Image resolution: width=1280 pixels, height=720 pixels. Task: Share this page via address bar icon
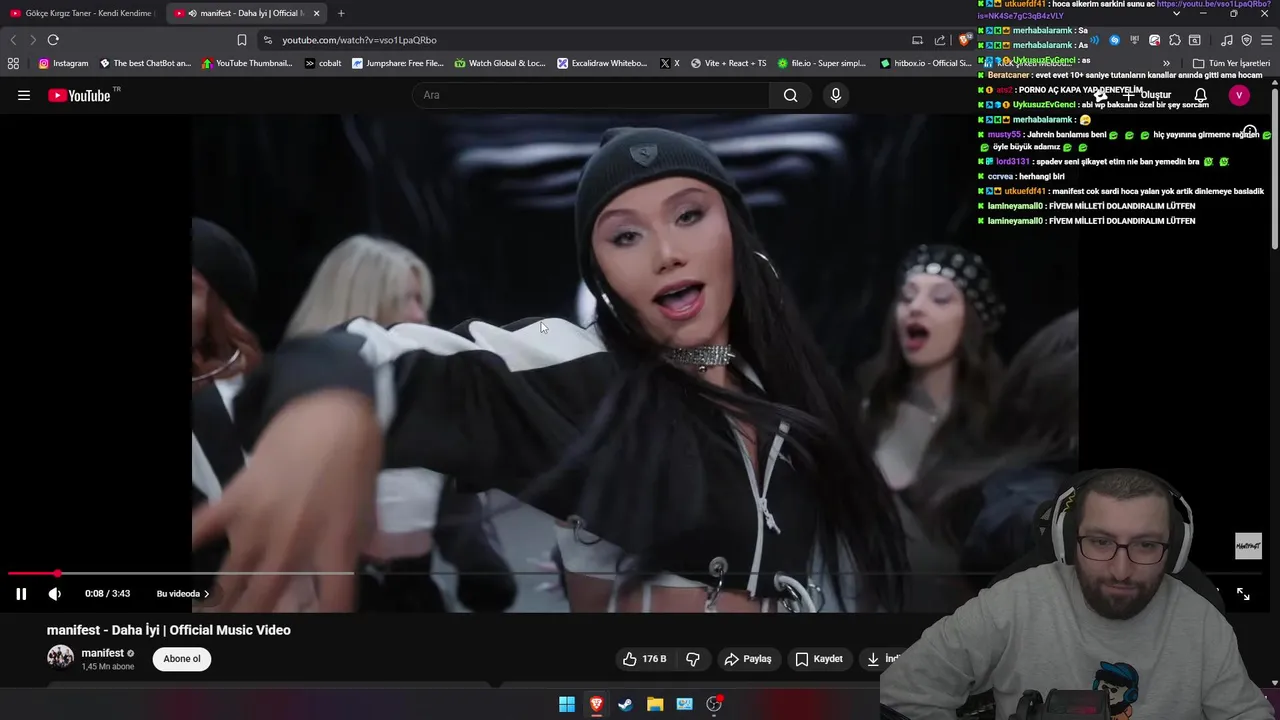[940, 40]
